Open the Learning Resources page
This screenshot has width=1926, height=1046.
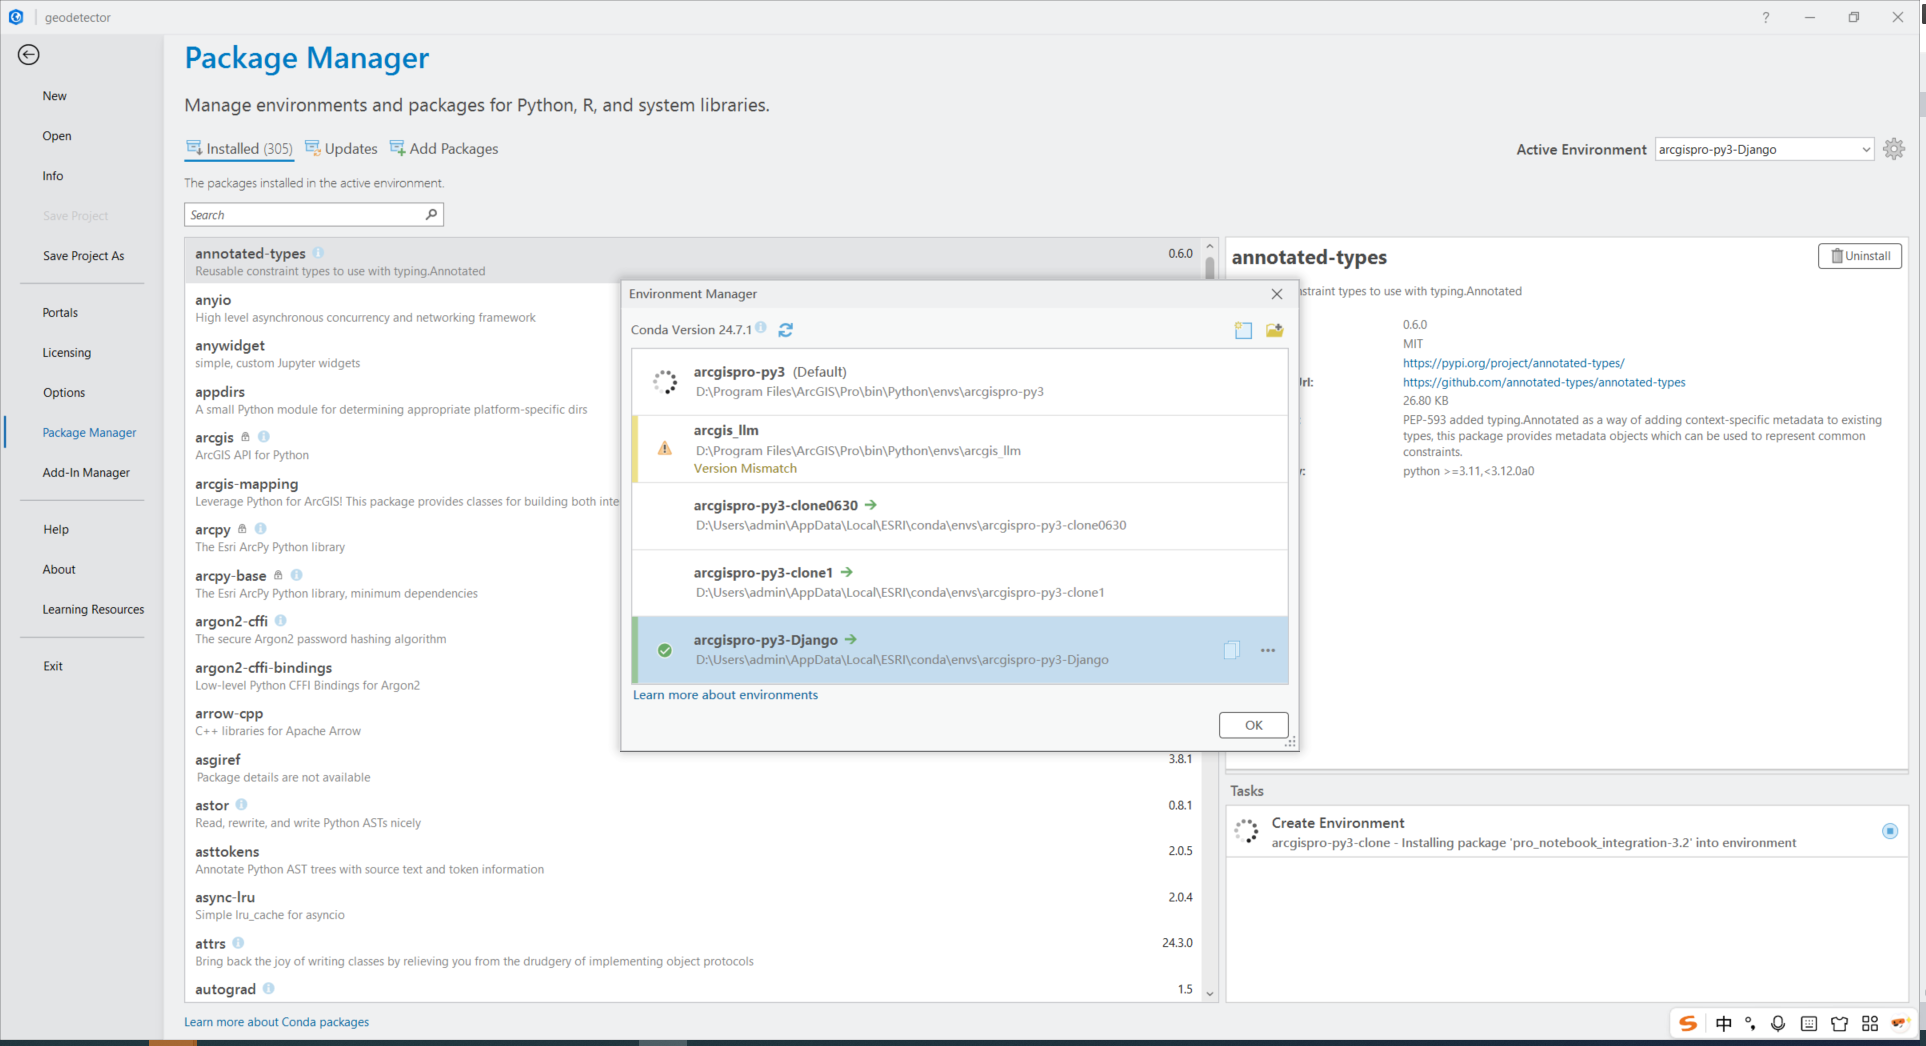point(93,609)
